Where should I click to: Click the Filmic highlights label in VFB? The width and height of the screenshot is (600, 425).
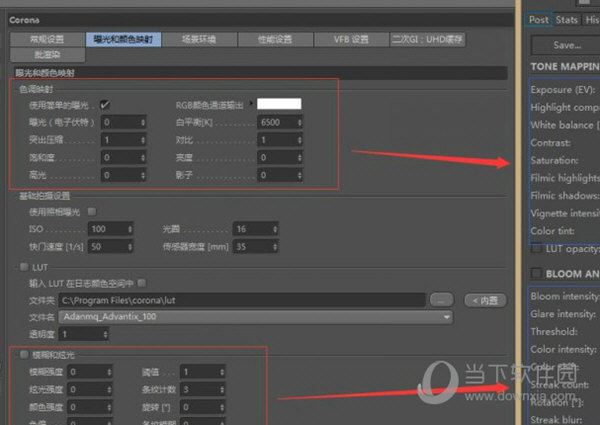click(x=565, y=178)
